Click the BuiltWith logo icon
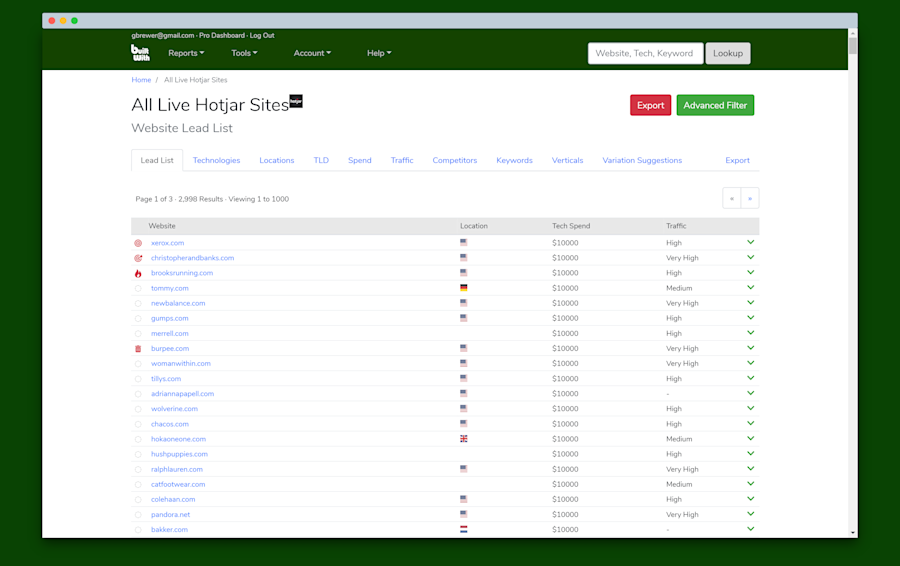Viewport: 900px width, 566px height. (140, 53)
